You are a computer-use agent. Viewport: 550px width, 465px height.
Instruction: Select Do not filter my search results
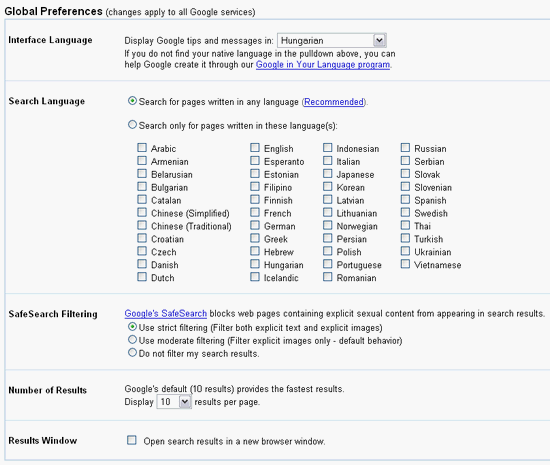132,353
